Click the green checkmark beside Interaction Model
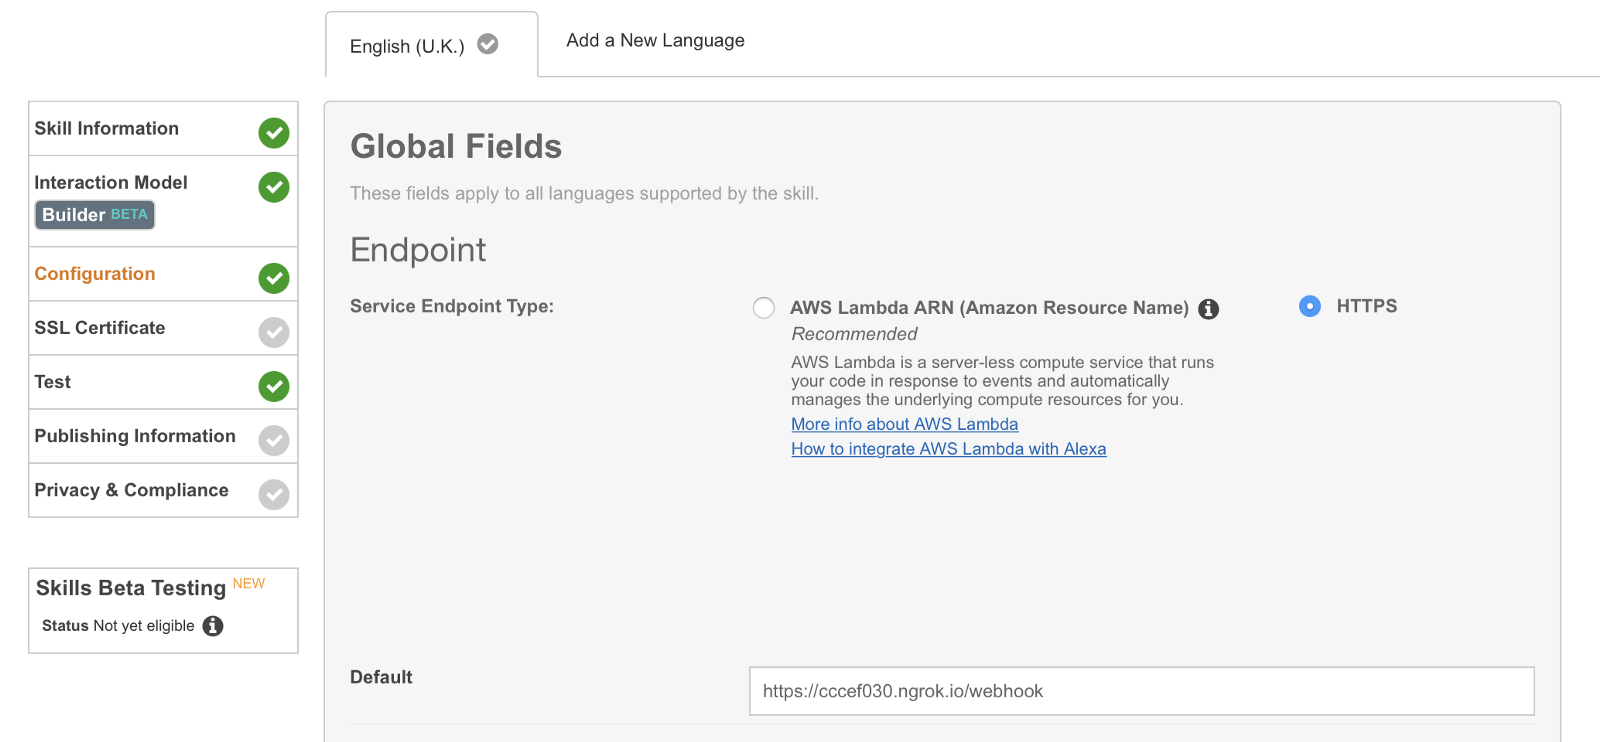Viewport: 1600px width, 742px height. point(274,187)
